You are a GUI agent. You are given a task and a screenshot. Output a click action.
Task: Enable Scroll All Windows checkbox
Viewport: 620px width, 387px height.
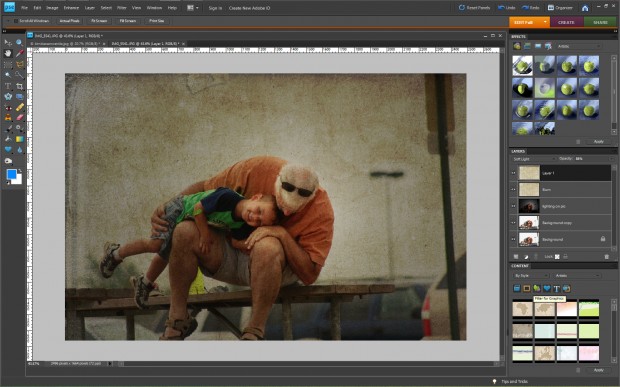point(15,21)
